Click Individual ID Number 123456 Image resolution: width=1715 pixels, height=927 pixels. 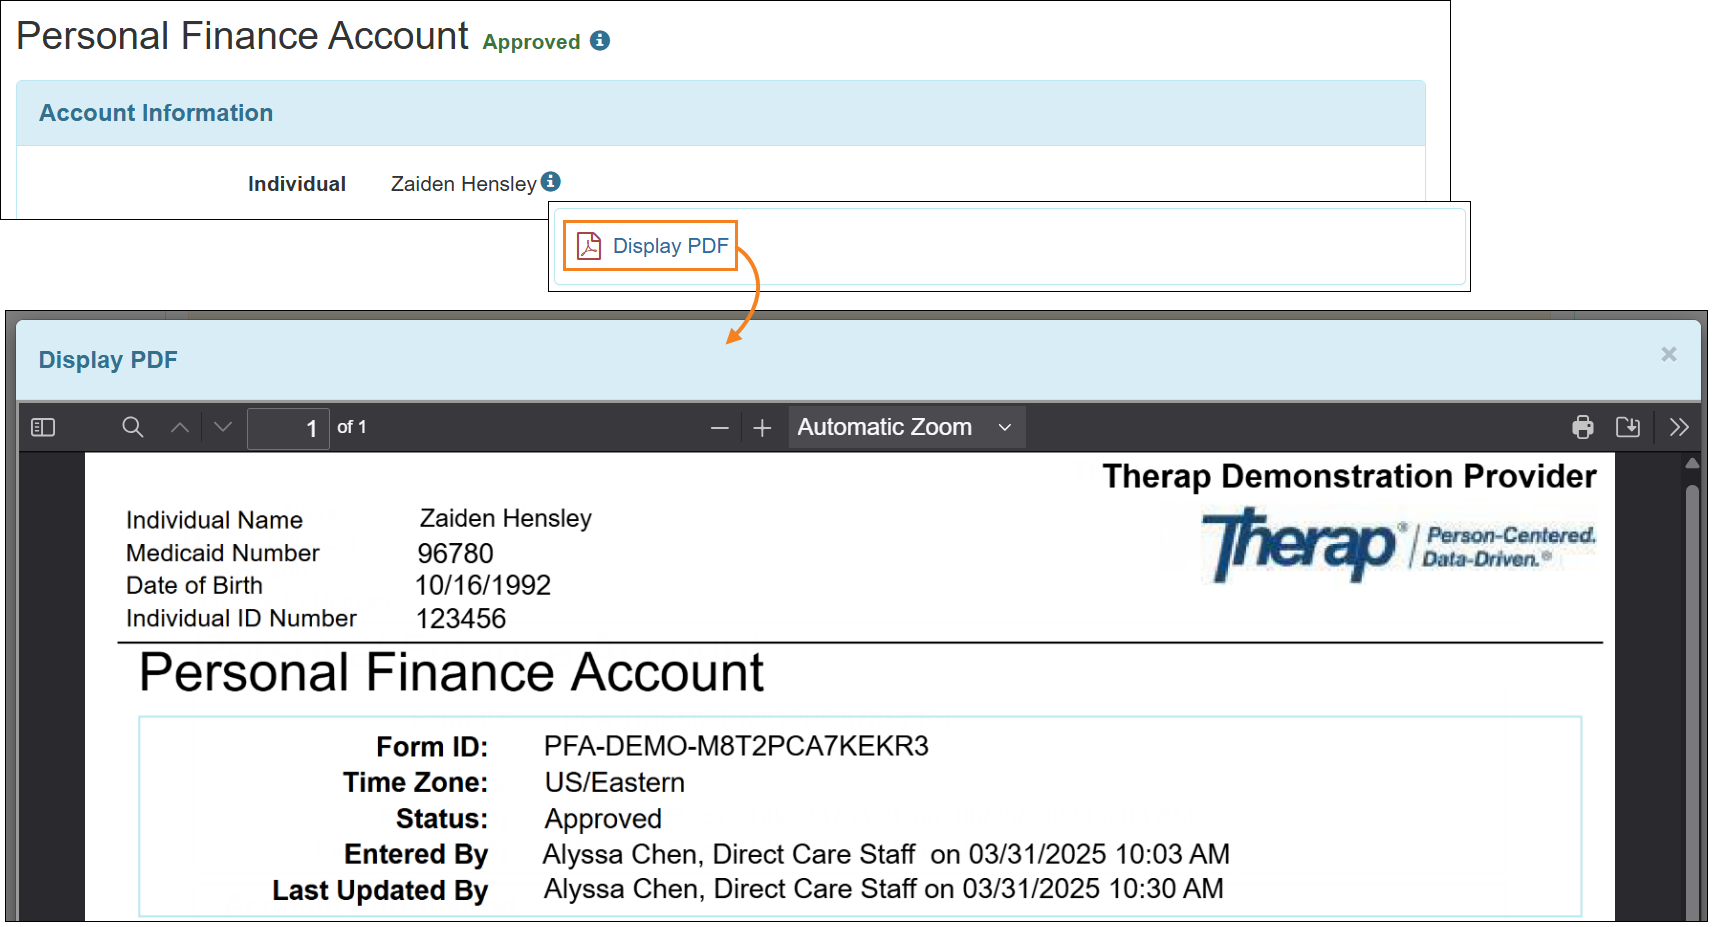point(461,618)
